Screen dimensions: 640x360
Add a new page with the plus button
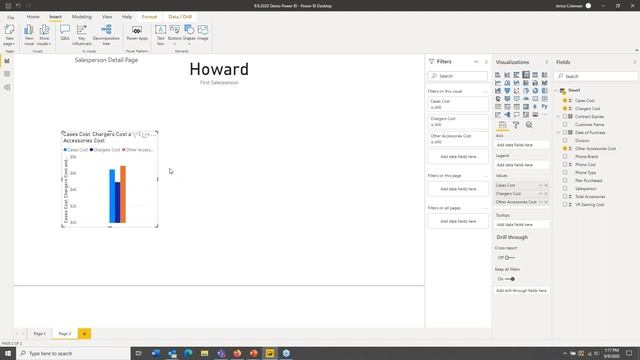(84, 333)
